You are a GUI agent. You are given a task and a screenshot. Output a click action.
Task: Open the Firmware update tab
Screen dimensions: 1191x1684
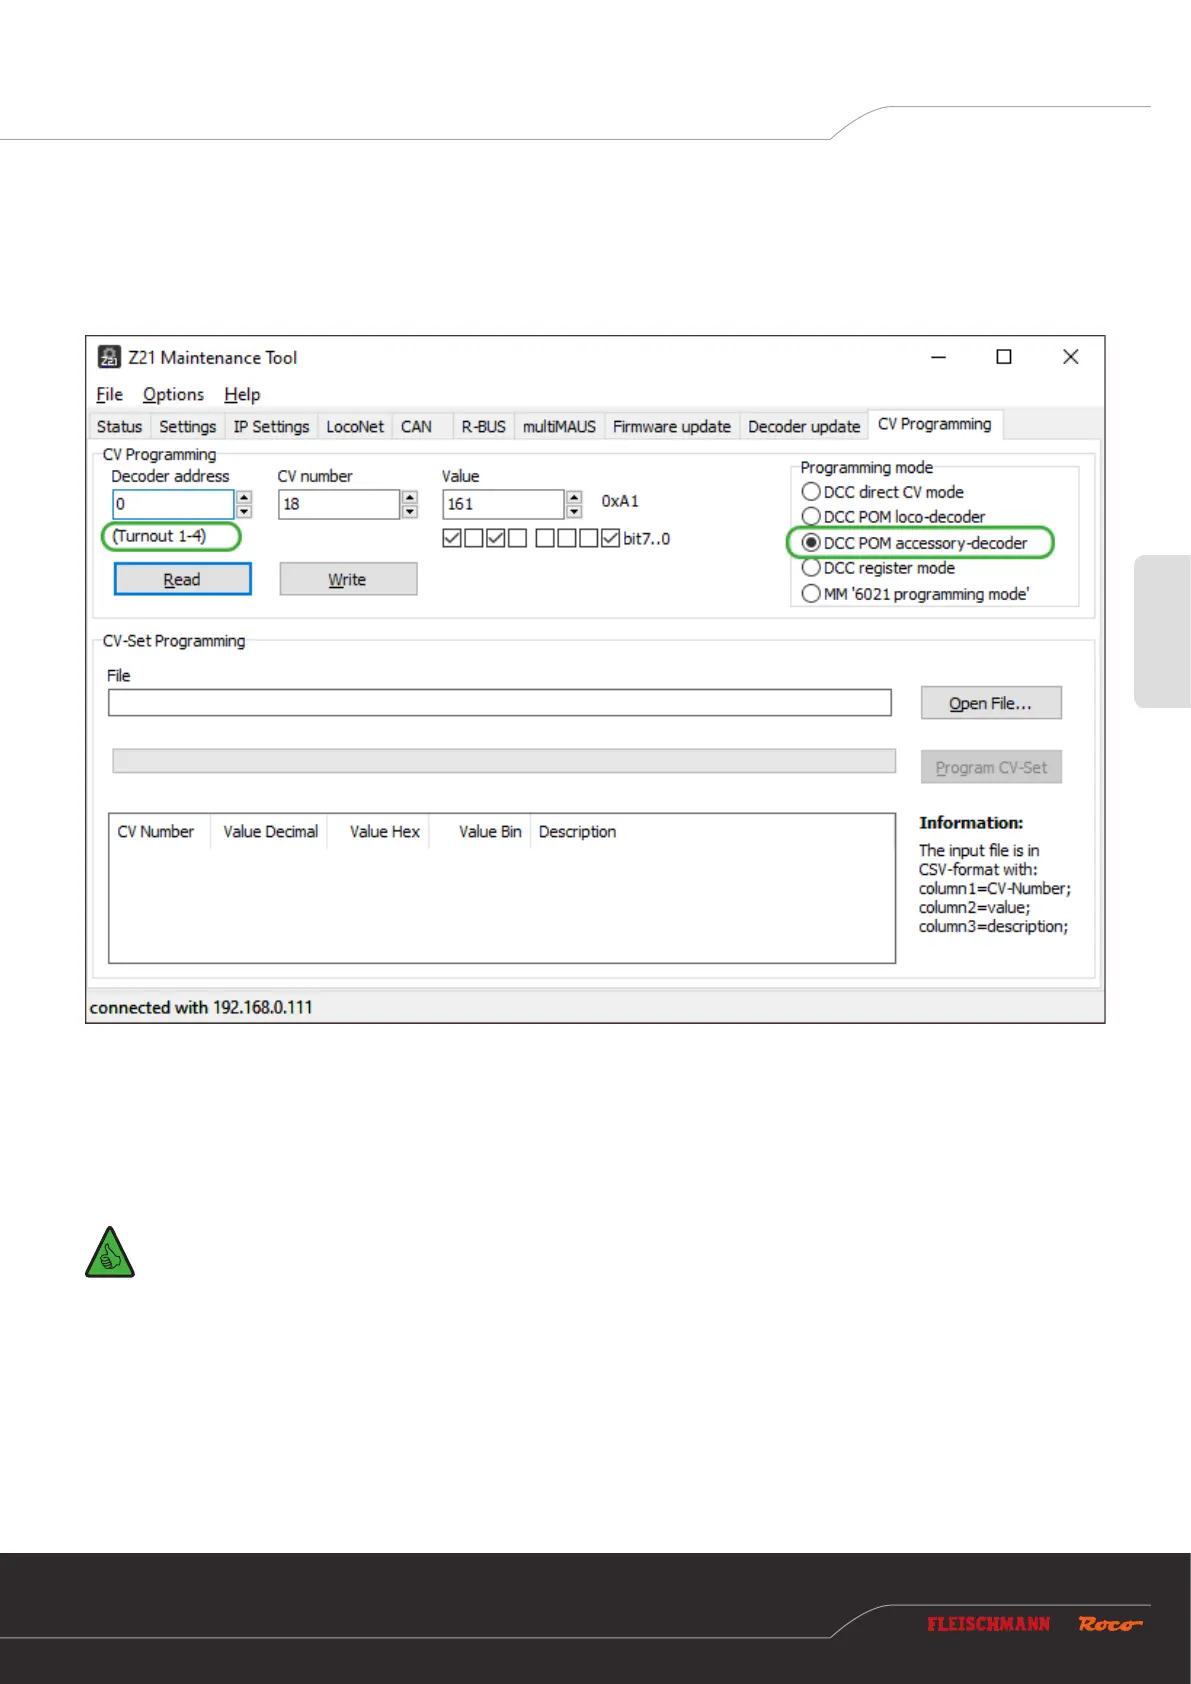pyautogui.click(x=672, y=427)
